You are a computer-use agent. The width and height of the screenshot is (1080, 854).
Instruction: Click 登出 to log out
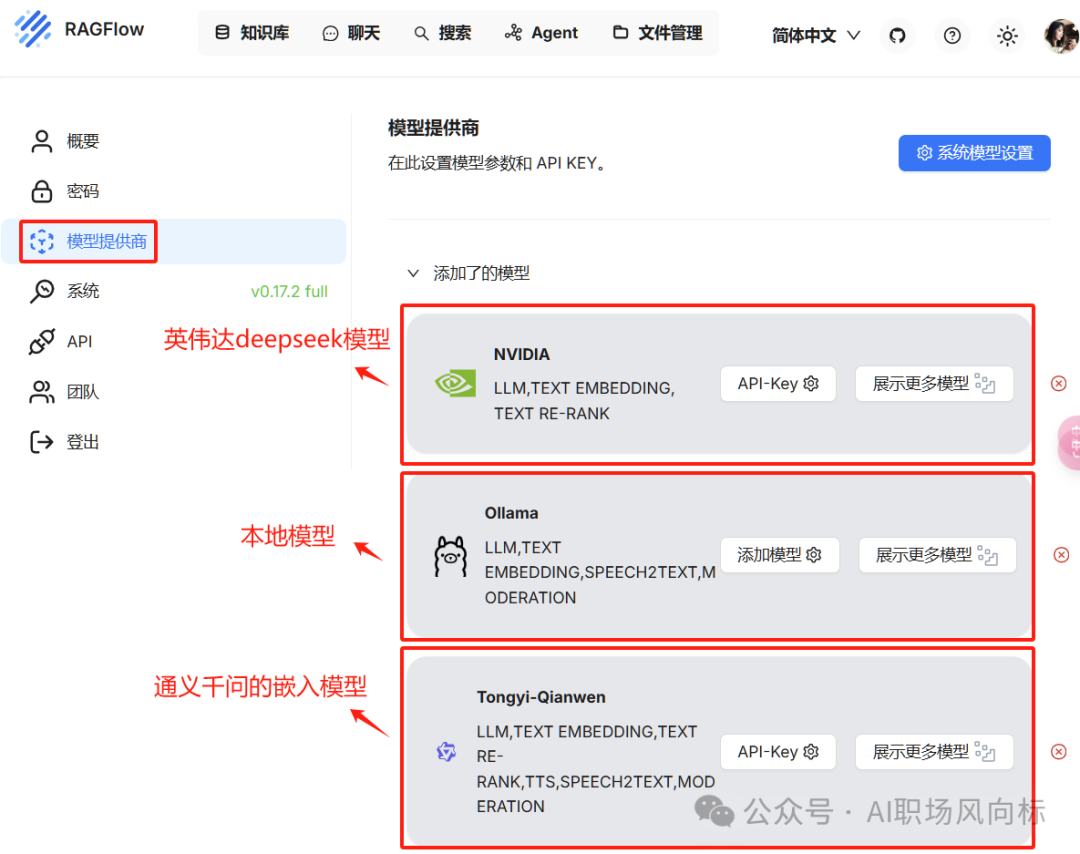(174, 441)
